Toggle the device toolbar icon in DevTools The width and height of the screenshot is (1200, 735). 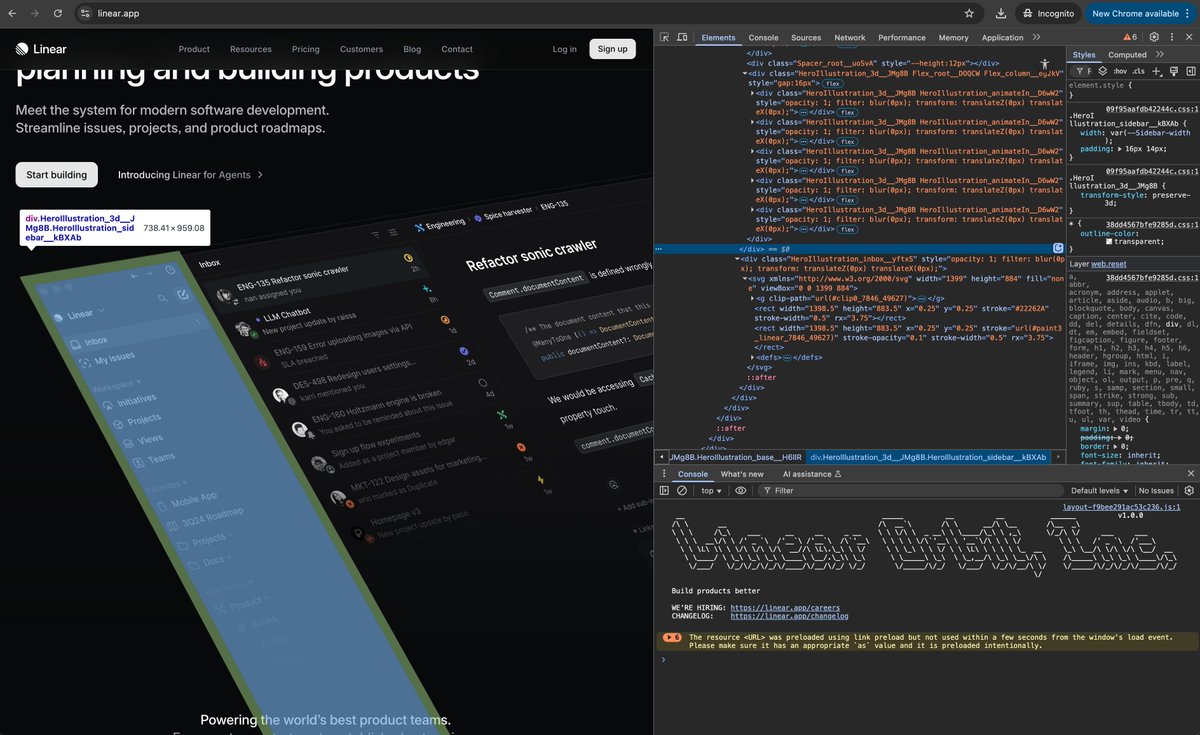click(682, 37)
